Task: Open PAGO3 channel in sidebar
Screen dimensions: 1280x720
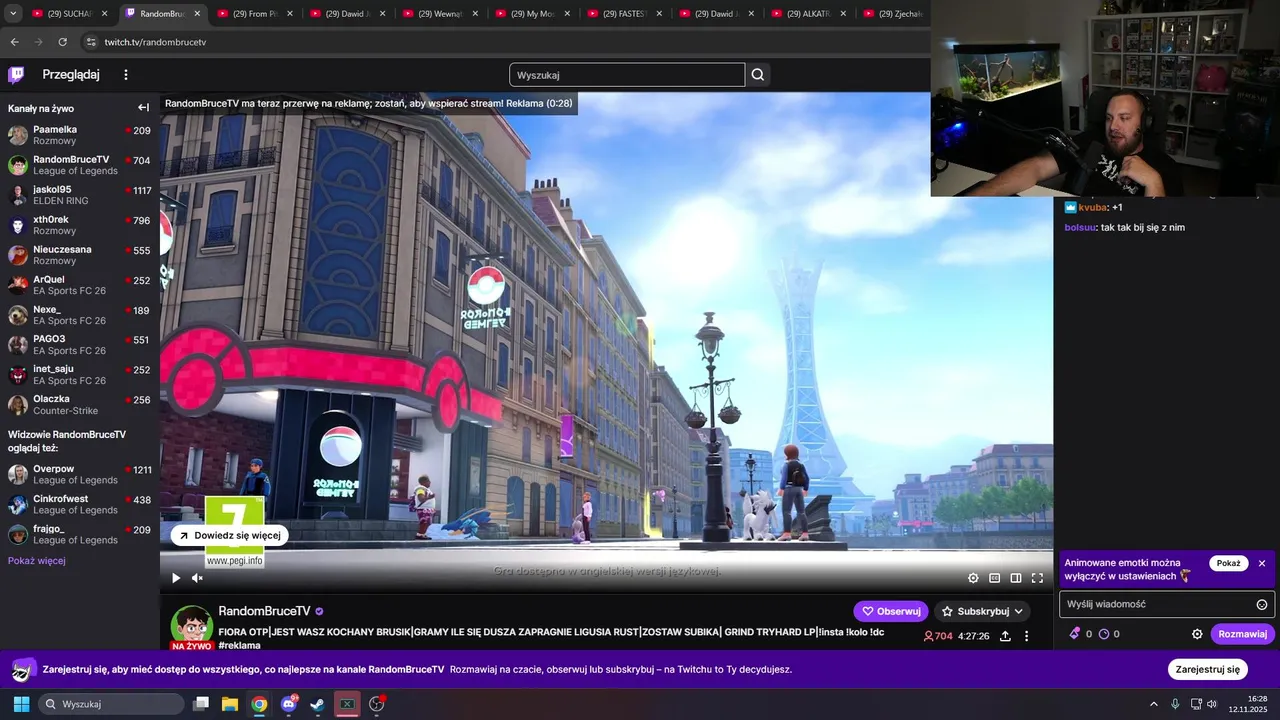Action: click(79, 345)
